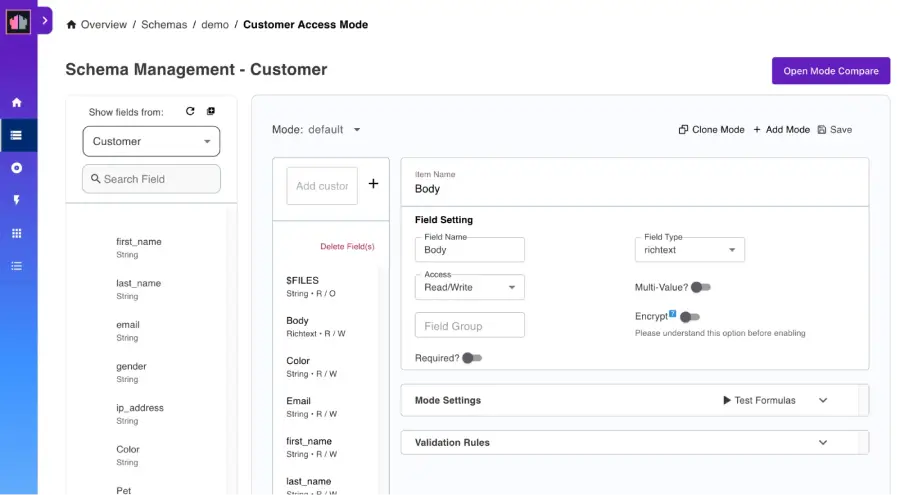900x495 pixels.
Task: Open the Access Read/Write dropdown
Action: [x=470, y=287]
